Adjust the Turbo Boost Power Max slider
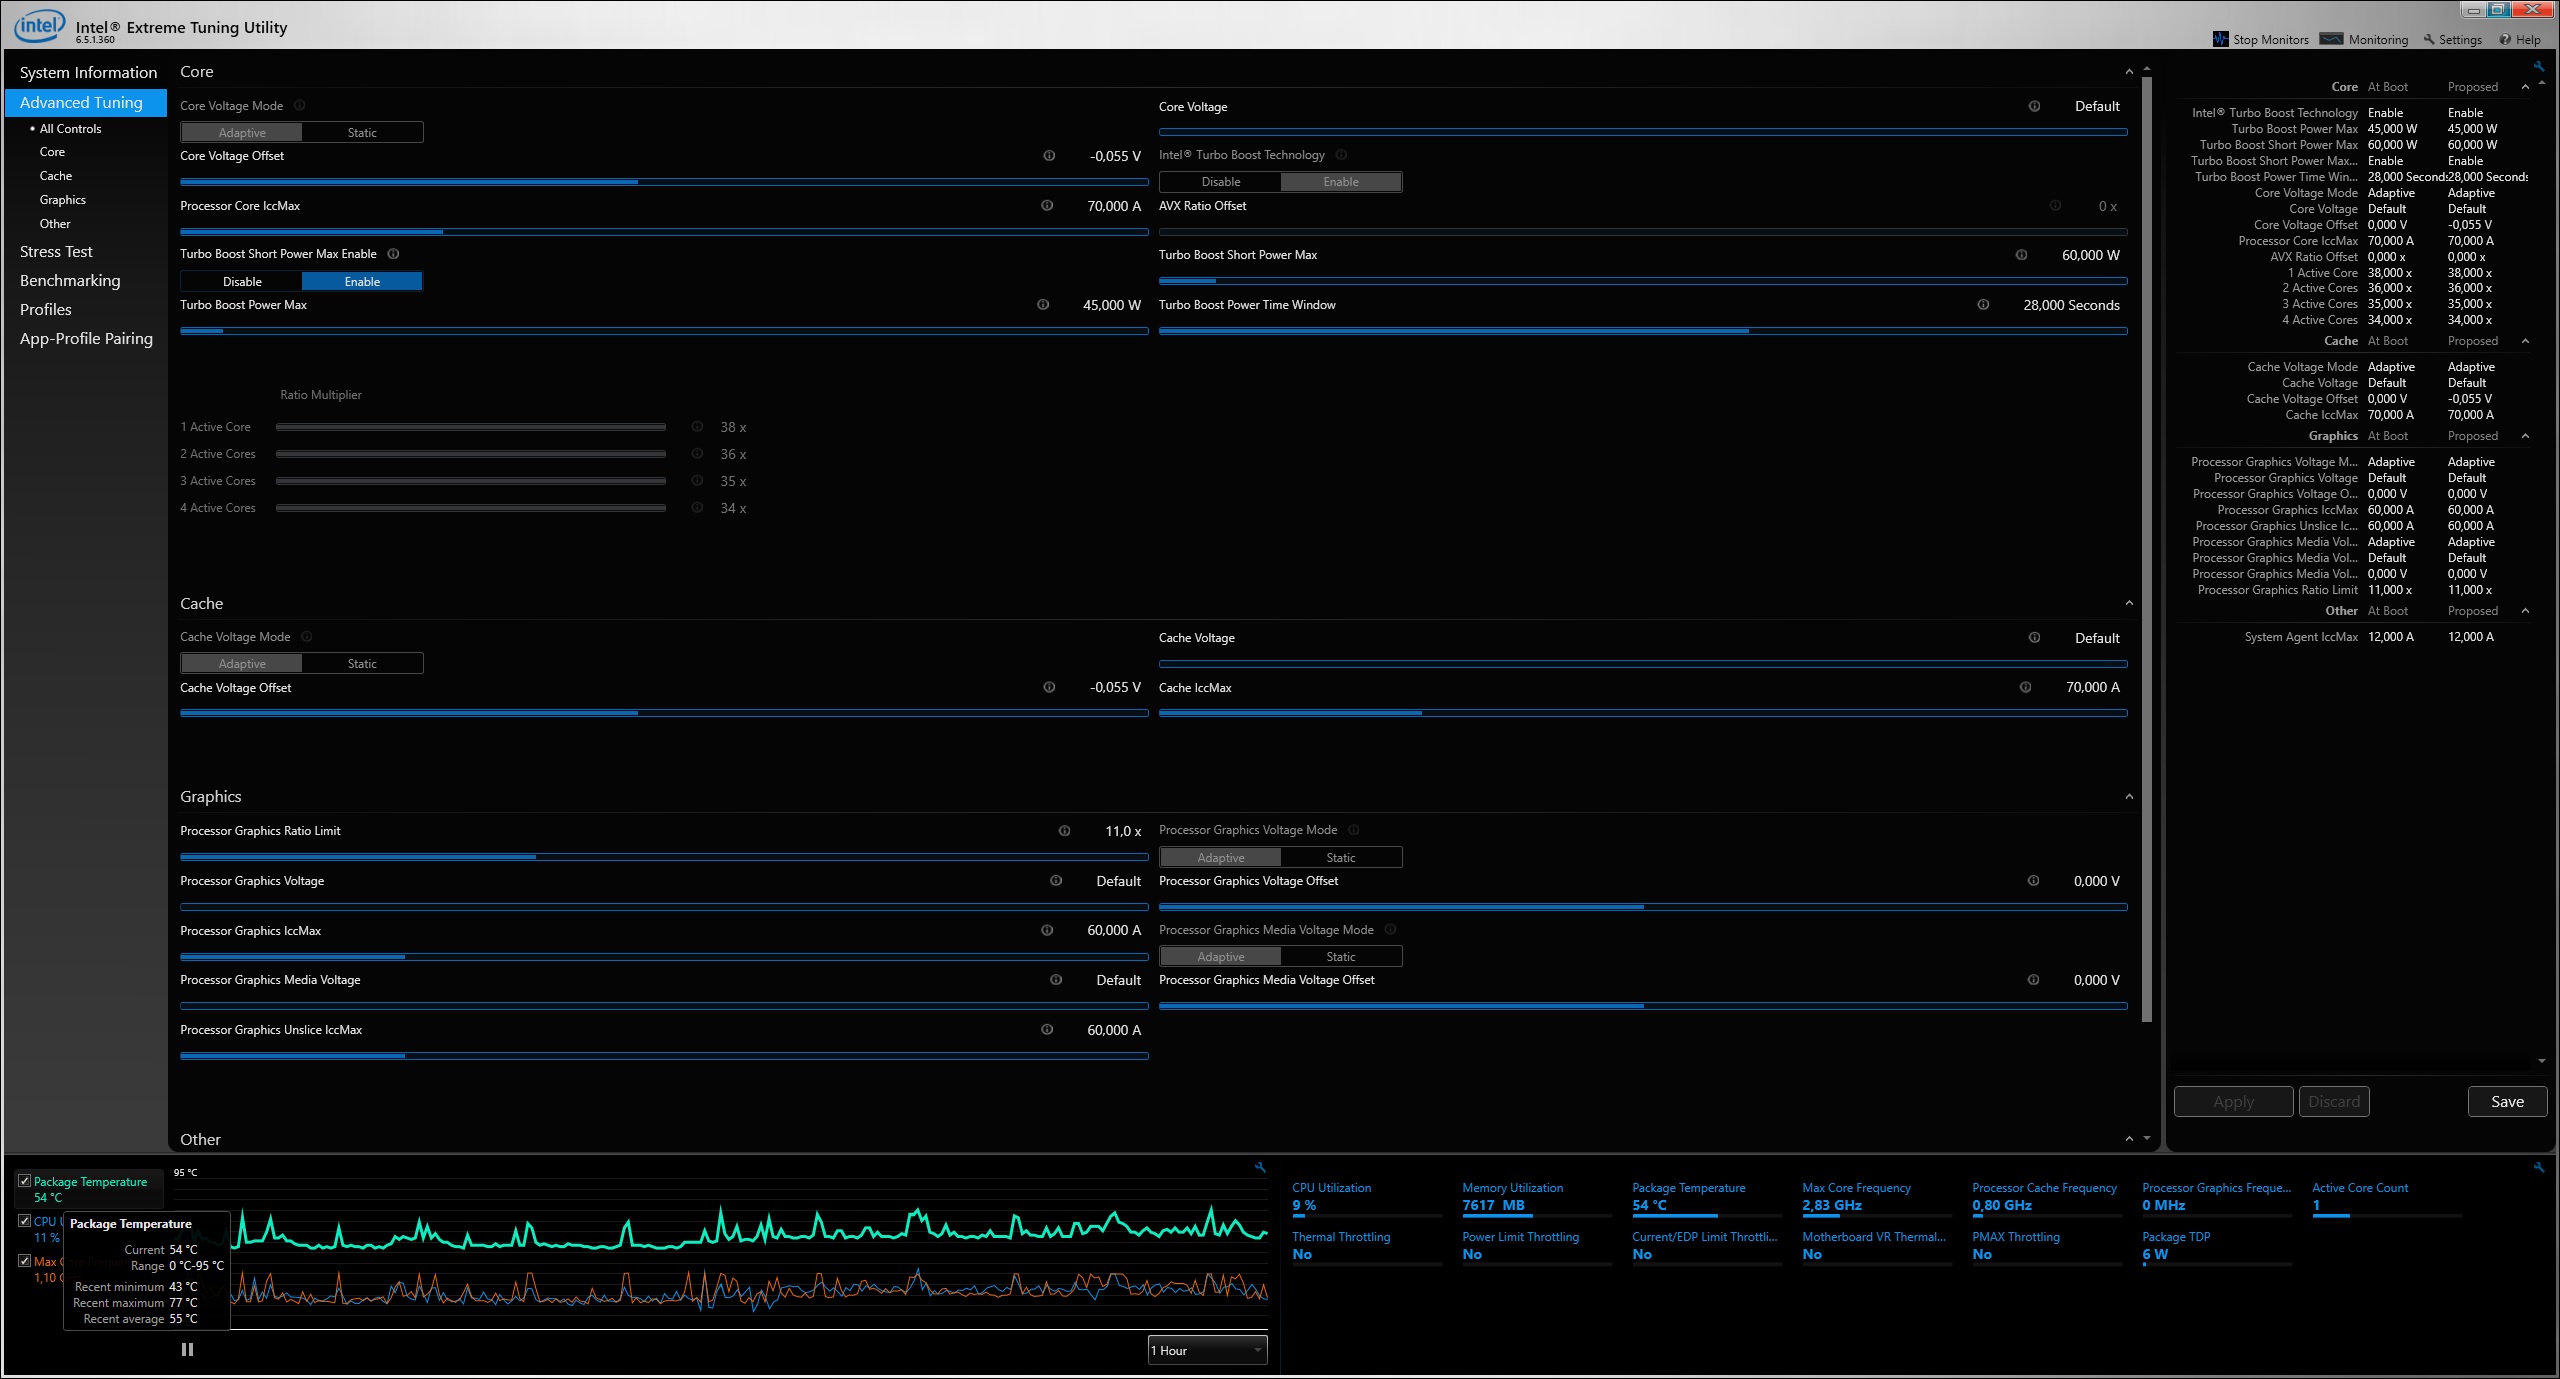 [x=664, y=331]
